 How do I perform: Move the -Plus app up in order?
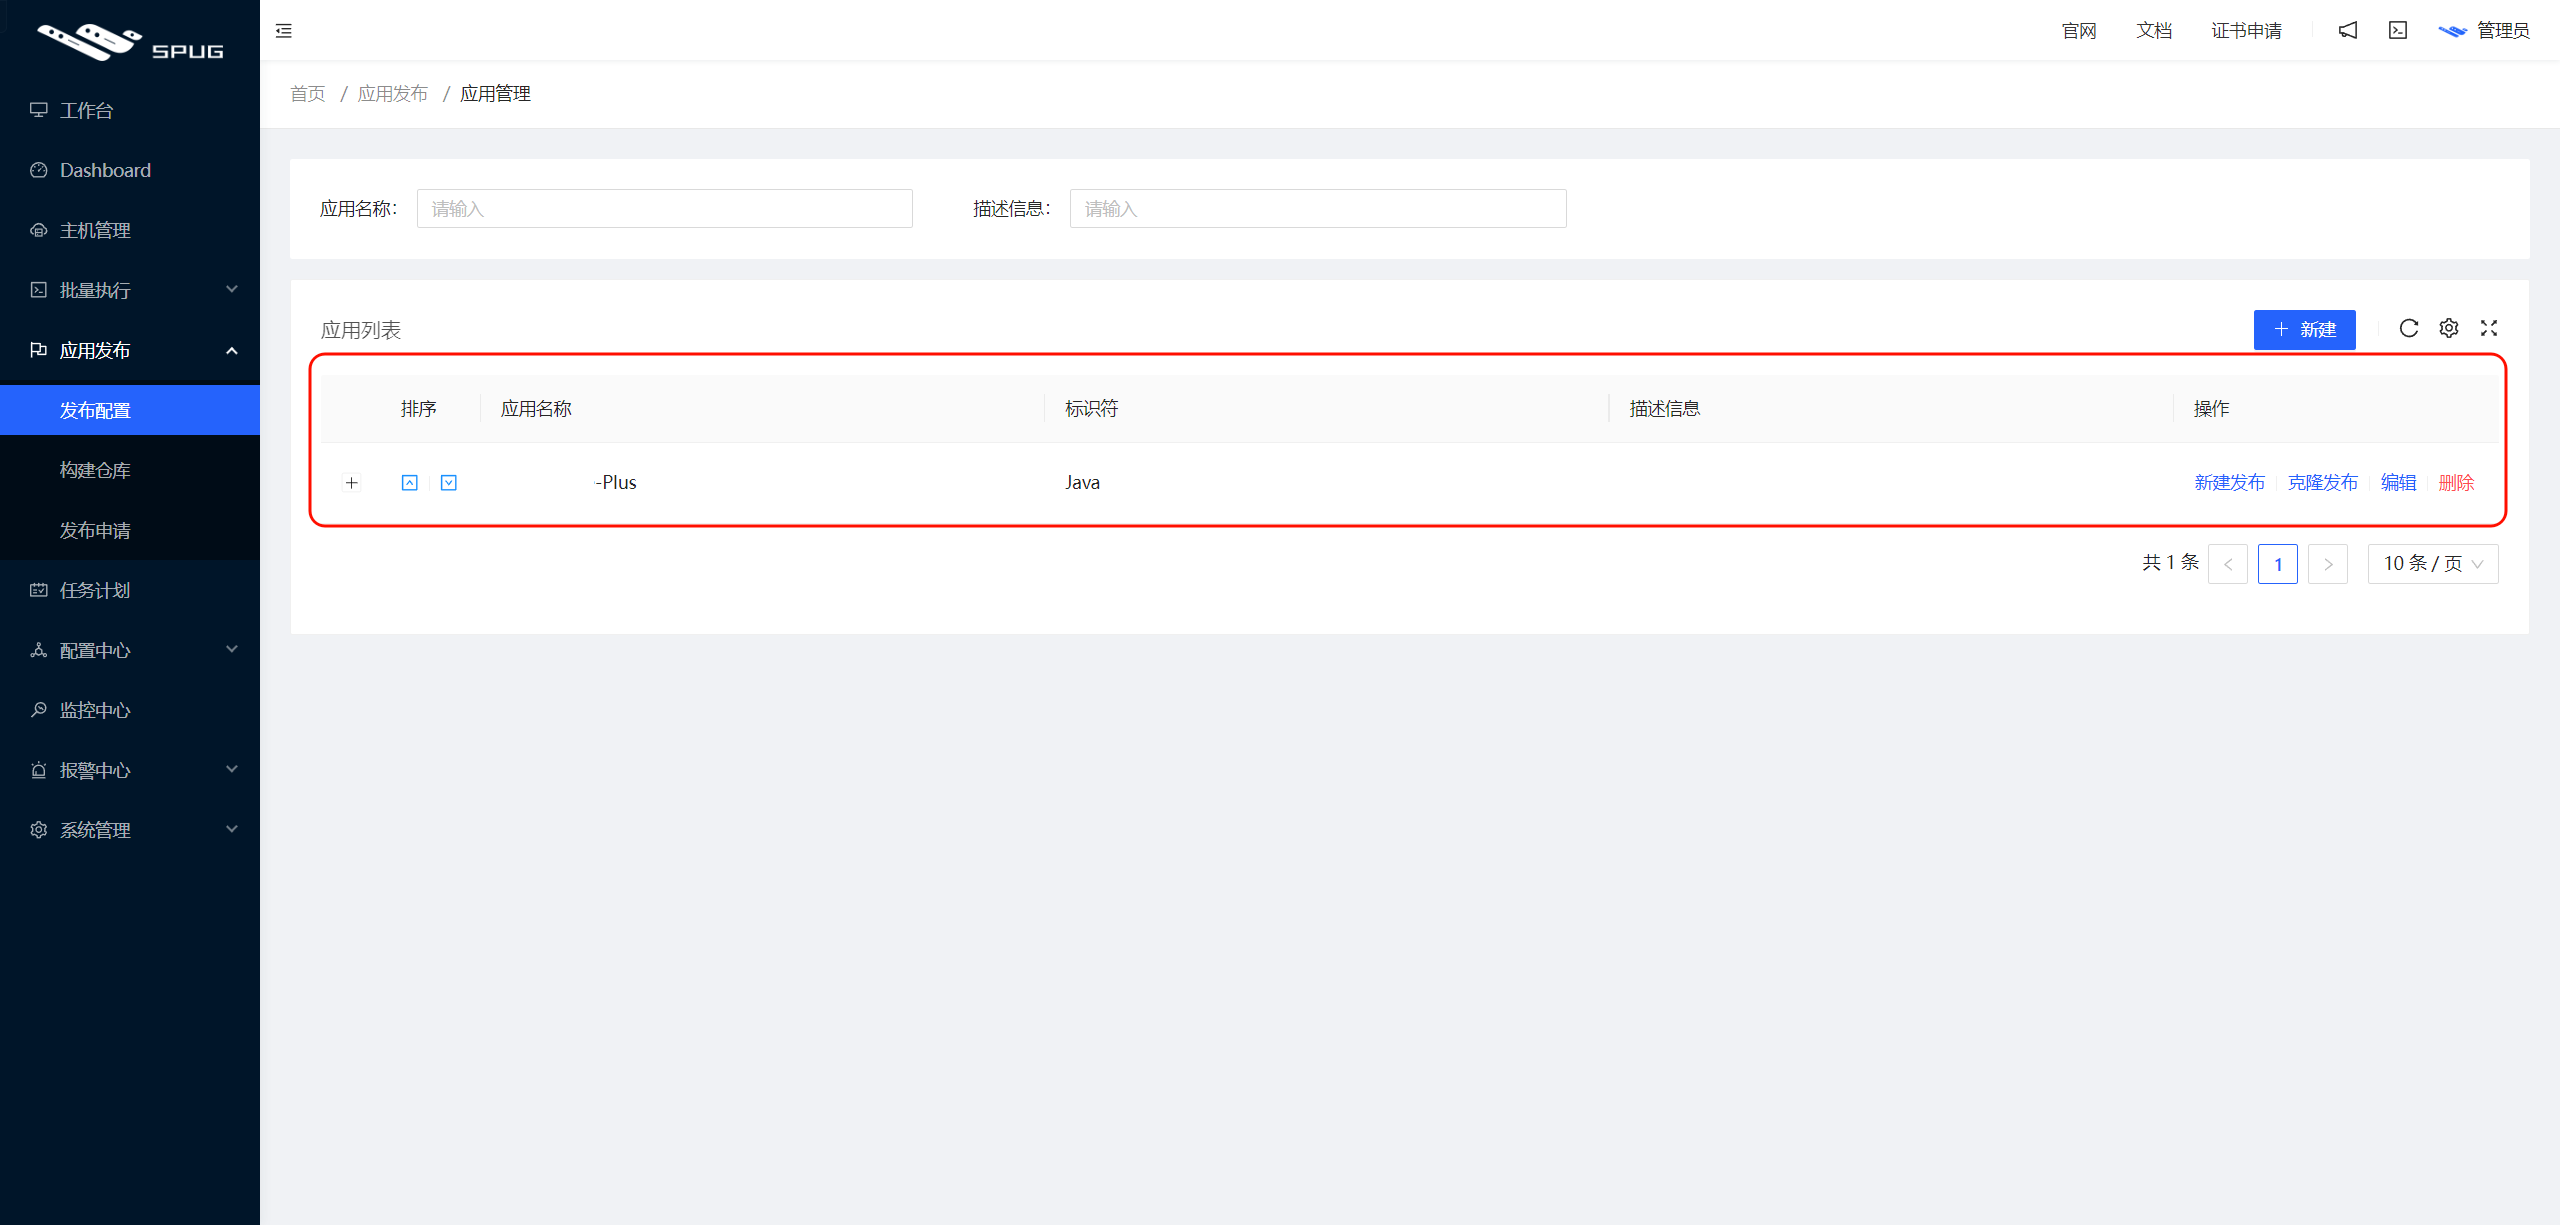tap(410, 483)
